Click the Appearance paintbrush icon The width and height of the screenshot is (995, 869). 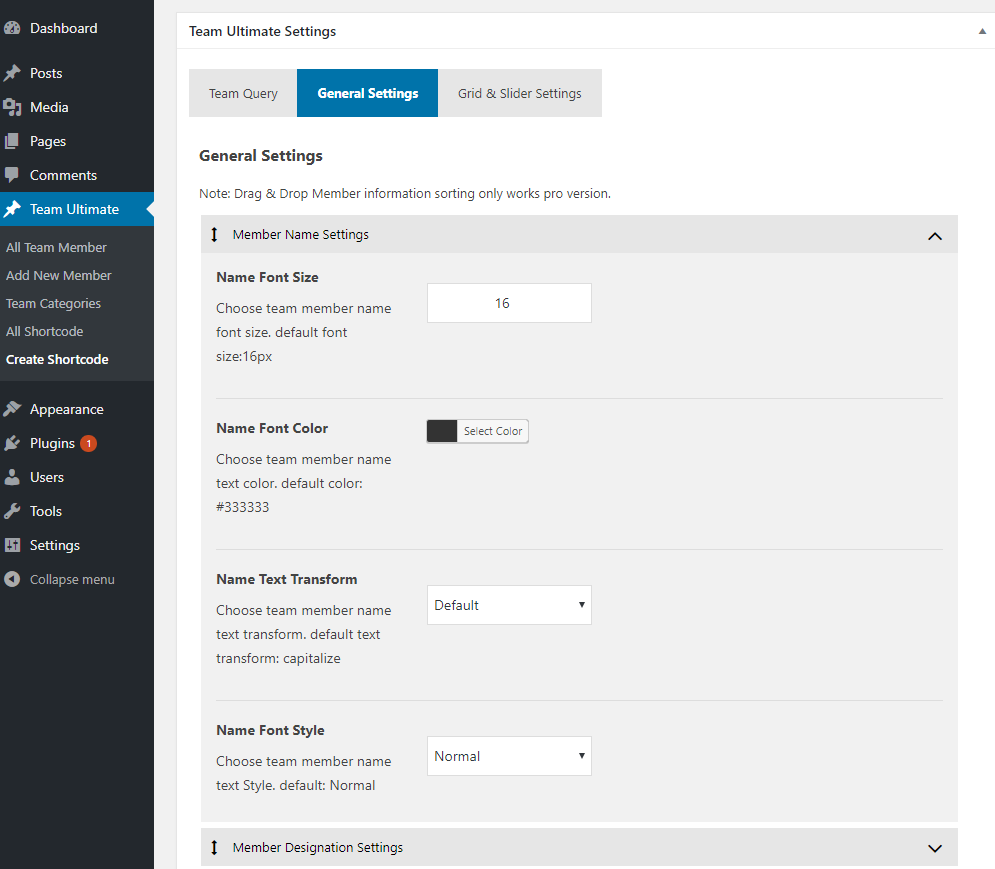tap(12, 409)
